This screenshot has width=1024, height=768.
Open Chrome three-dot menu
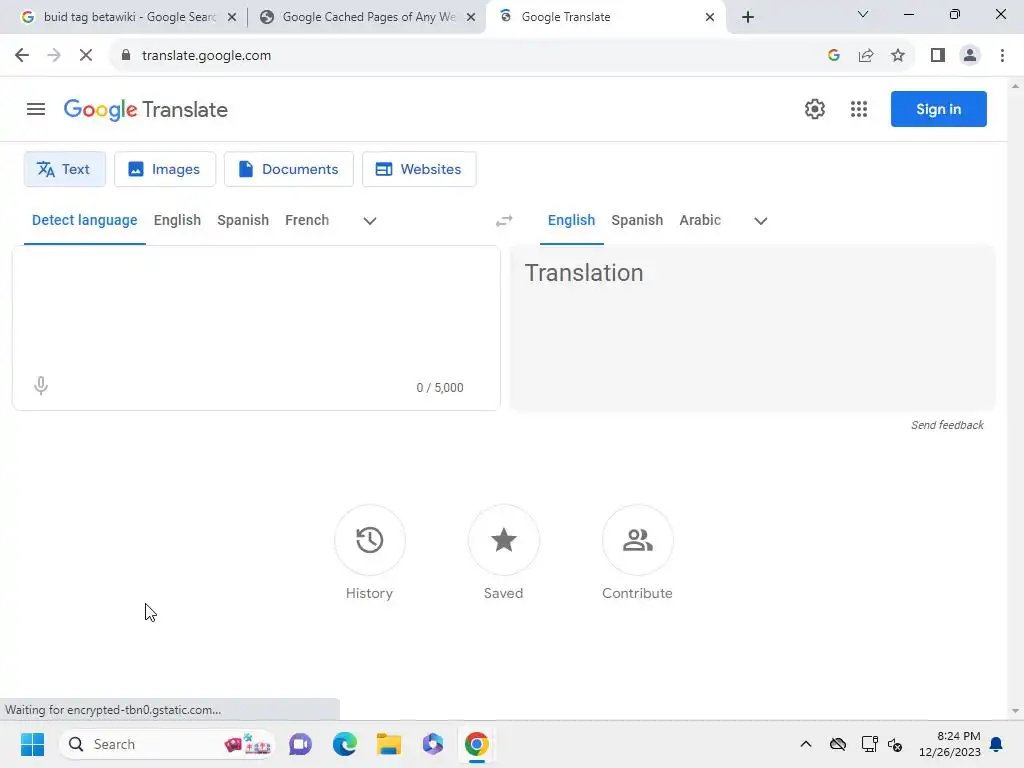pos(1002,56)
